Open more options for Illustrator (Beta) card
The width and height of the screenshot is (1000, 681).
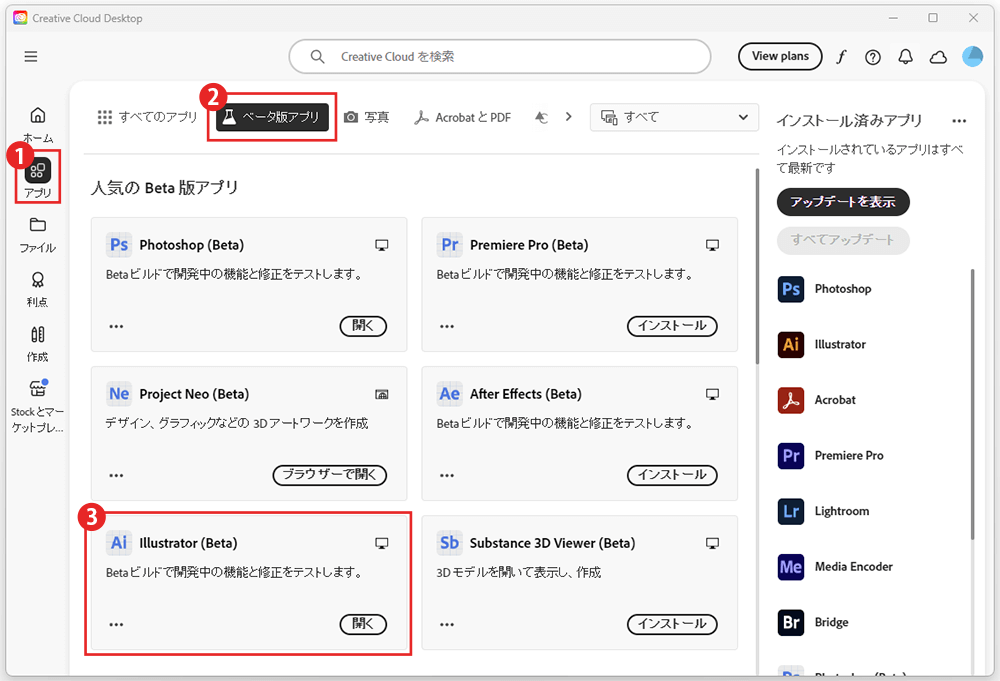tap(117, 624)
